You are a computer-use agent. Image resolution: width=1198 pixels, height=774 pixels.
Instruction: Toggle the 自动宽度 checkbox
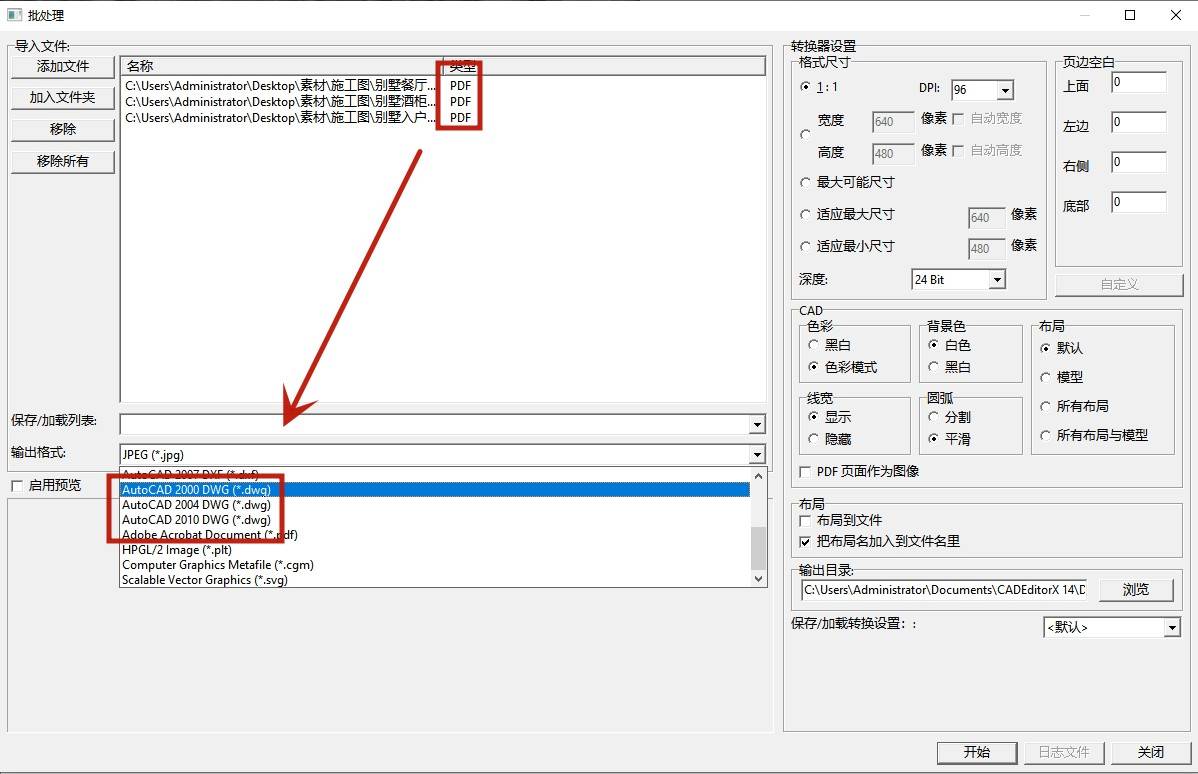click(957, 118)
